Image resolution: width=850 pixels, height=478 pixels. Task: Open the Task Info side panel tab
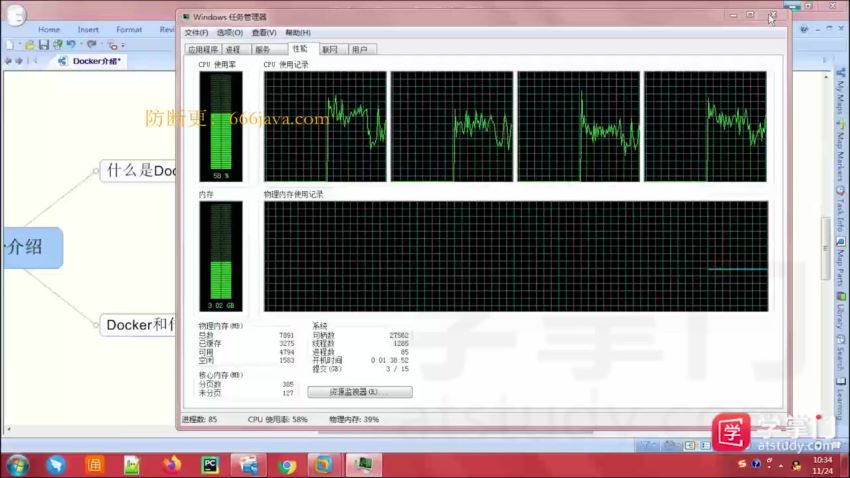(x=841, y=210)
